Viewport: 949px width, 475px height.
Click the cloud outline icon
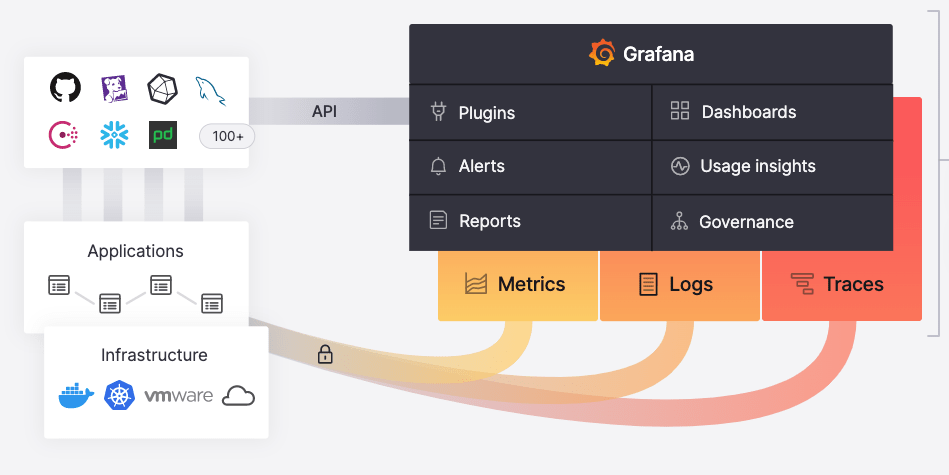pos(238,396)
